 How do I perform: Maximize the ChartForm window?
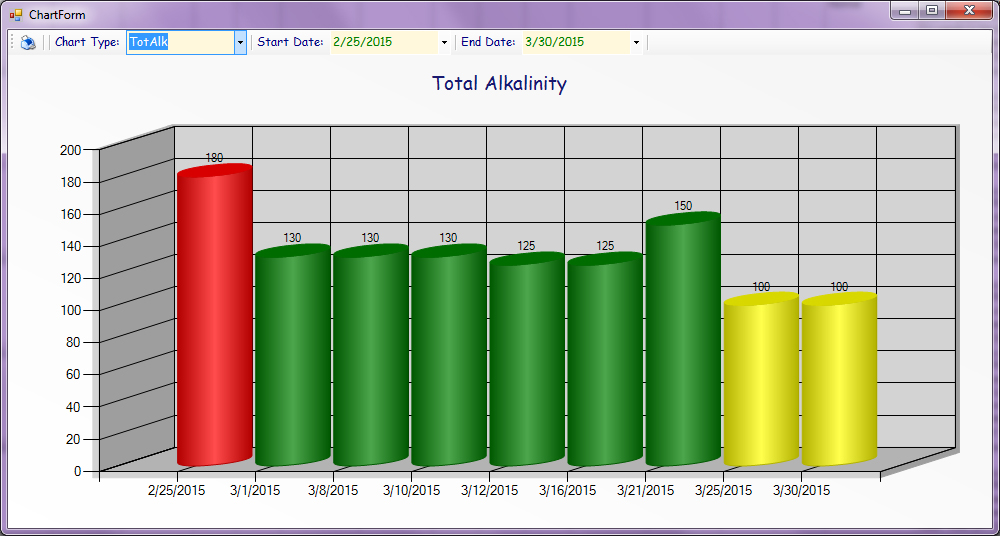tap(932, 11)
